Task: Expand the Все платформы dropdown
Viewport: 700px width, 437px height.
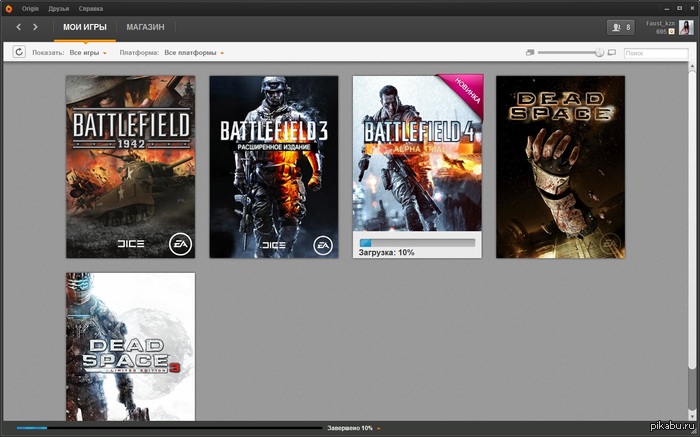Action: click(x=194, y=53)
